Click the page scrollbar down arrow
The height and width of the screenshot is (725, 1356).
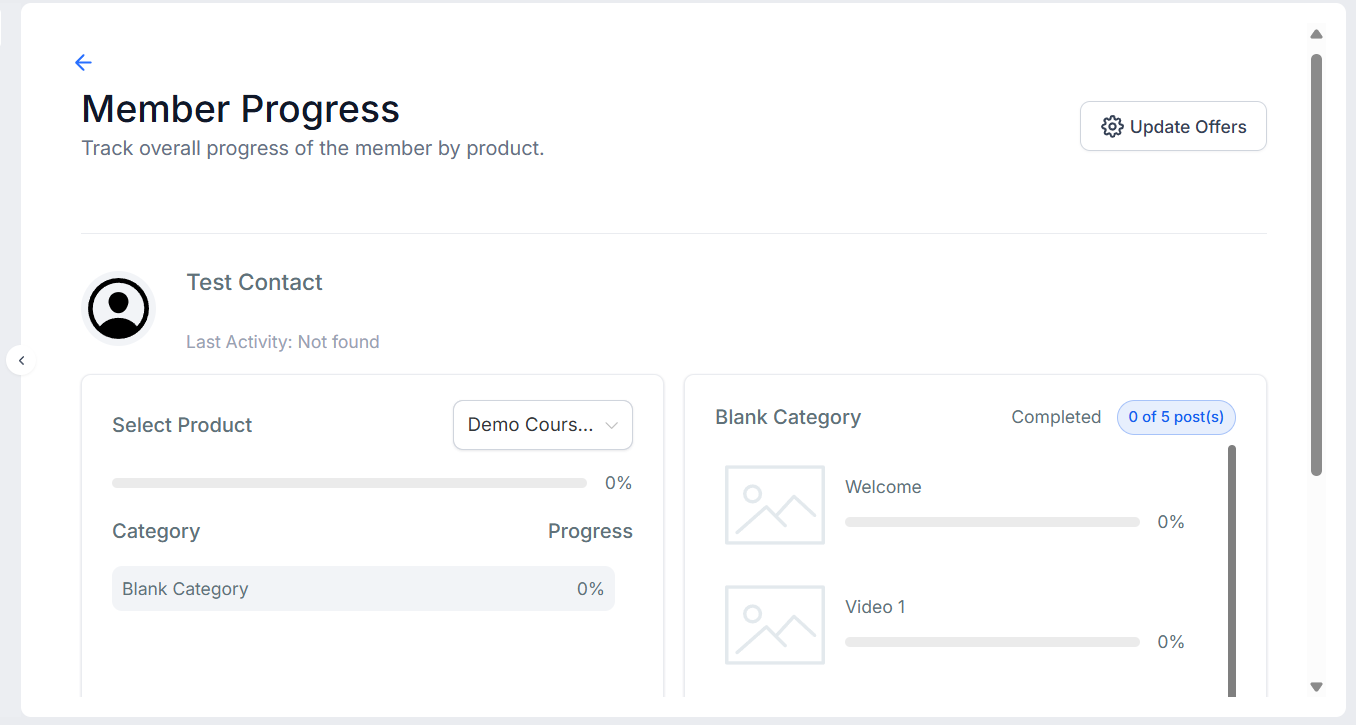point(1316,687)
